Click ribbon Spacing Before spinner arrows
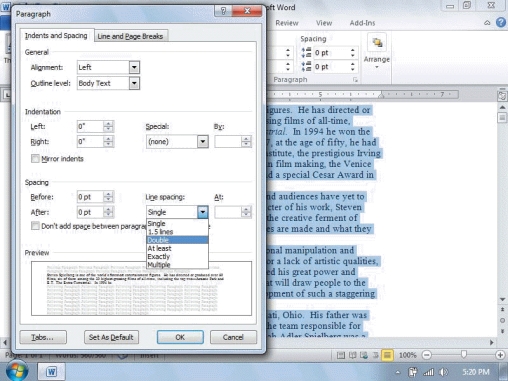Viewport: 508px width, 381px height. pyautogui.click(x=353, y=53)
